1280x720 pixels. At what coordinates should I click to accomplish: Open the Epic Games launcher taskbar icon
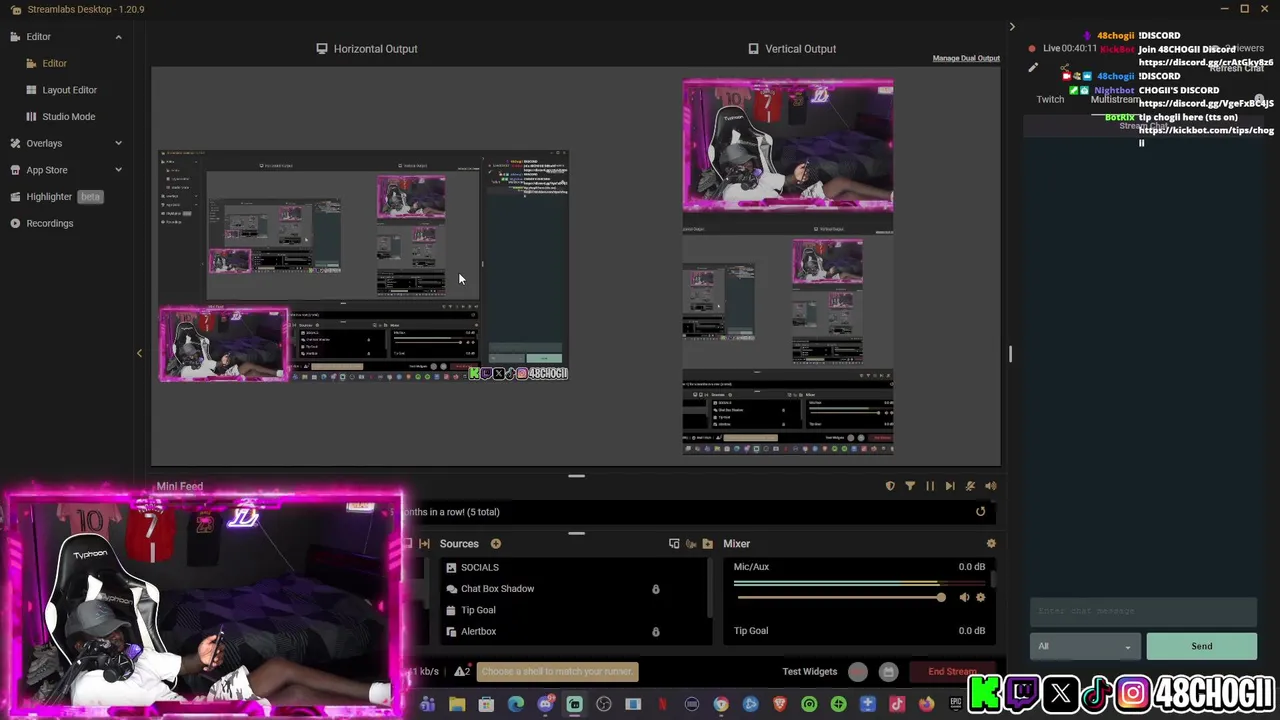pyautogui.click(x=955, y=705)
